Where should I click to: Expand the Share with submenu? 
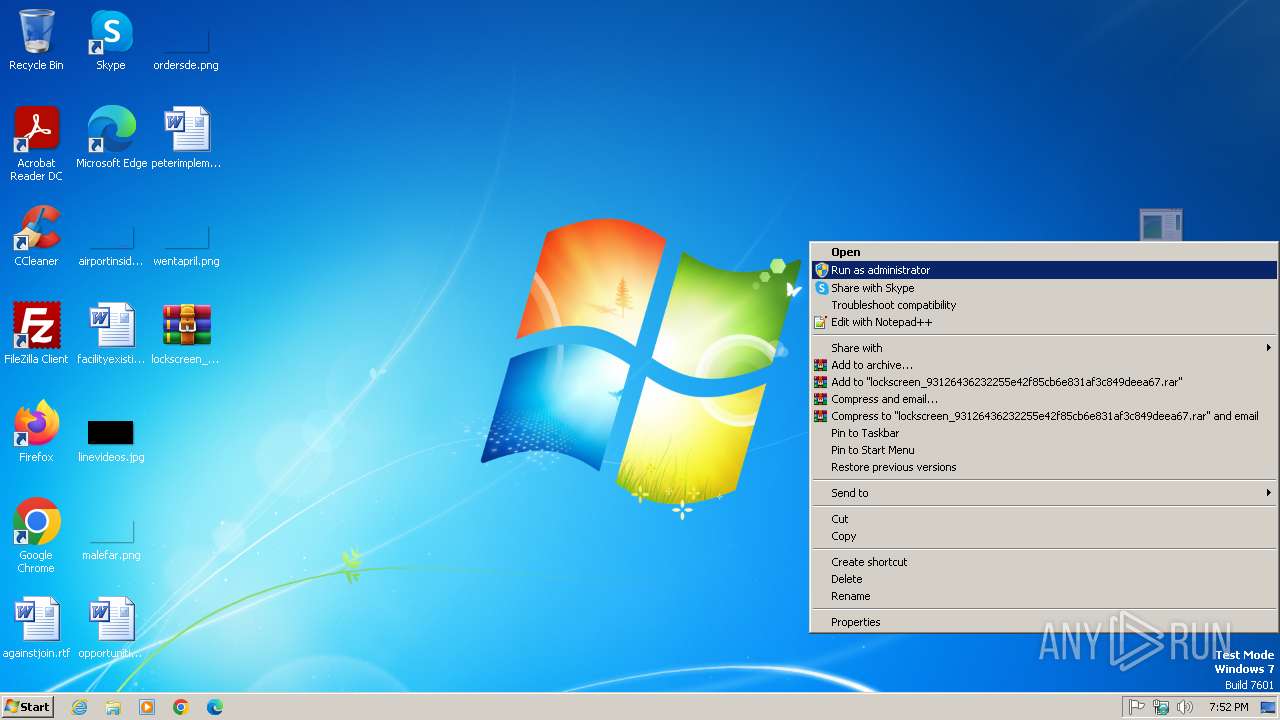pos(1043,348)
